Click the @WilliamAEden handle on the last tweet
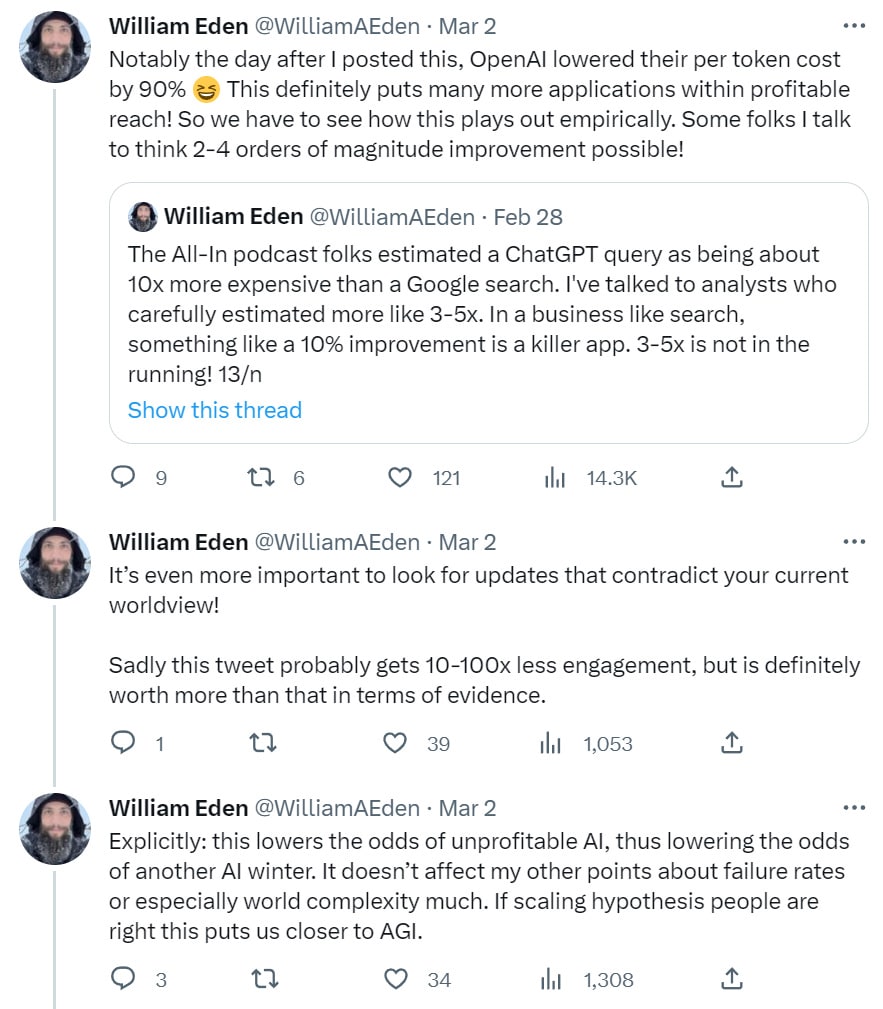883x1009 pixels. tap(338, 807)
